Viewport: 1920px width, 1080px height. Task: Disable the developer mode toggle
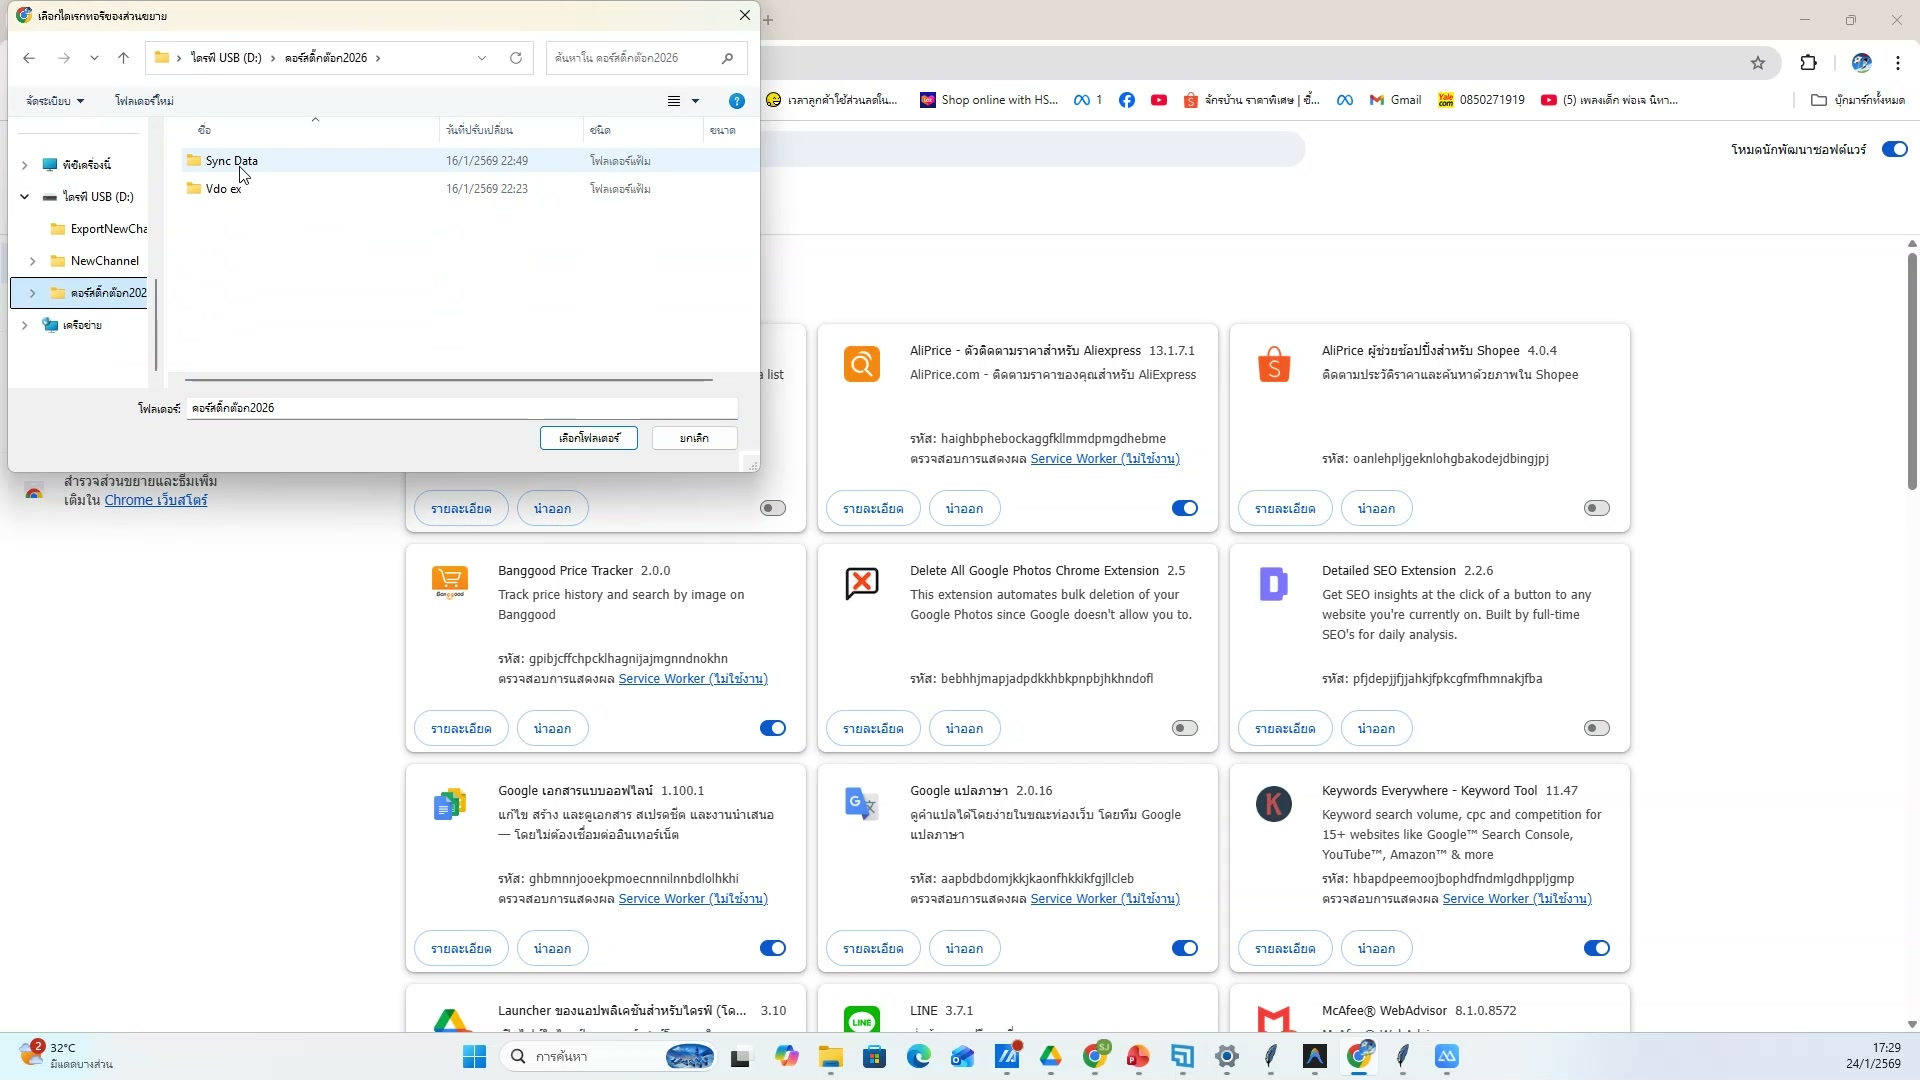pos(1894,149)
